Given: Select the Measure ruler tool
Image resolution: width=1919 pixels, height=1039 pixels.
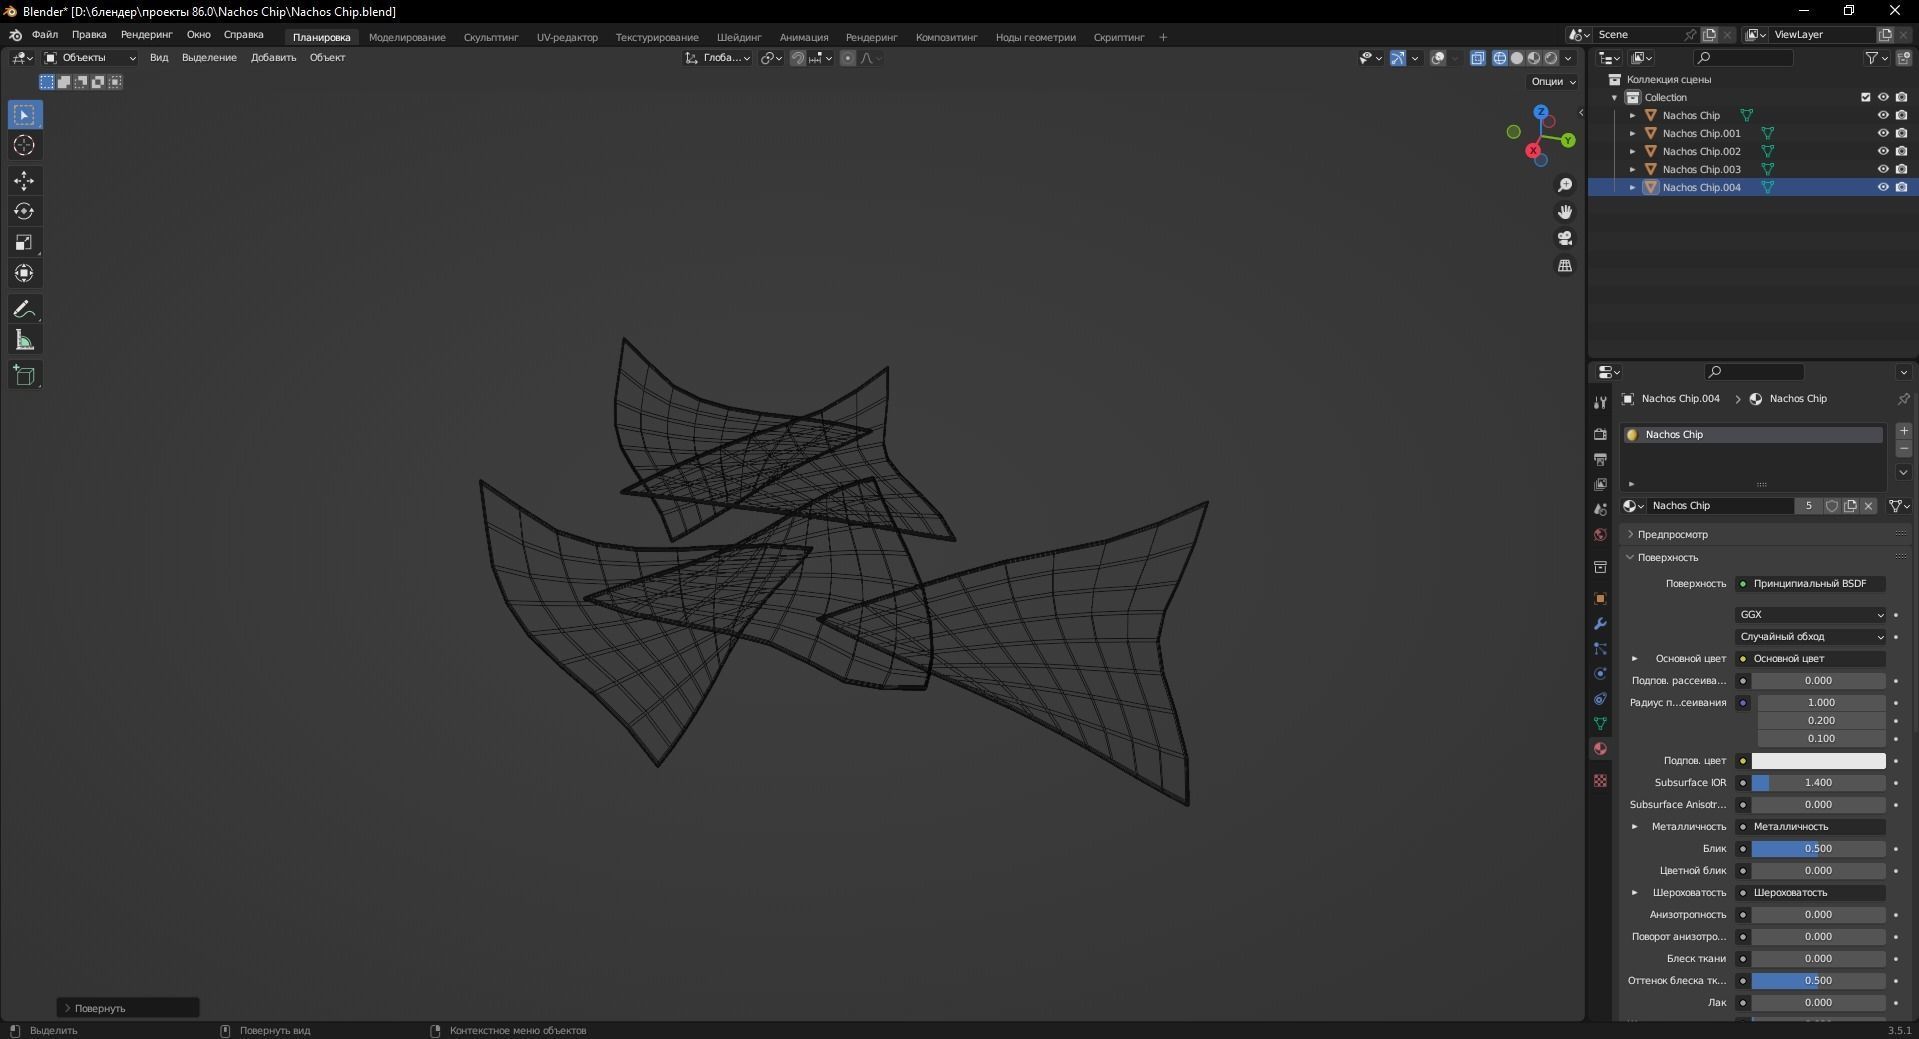Looking at the screenshot, I should 24,341.
